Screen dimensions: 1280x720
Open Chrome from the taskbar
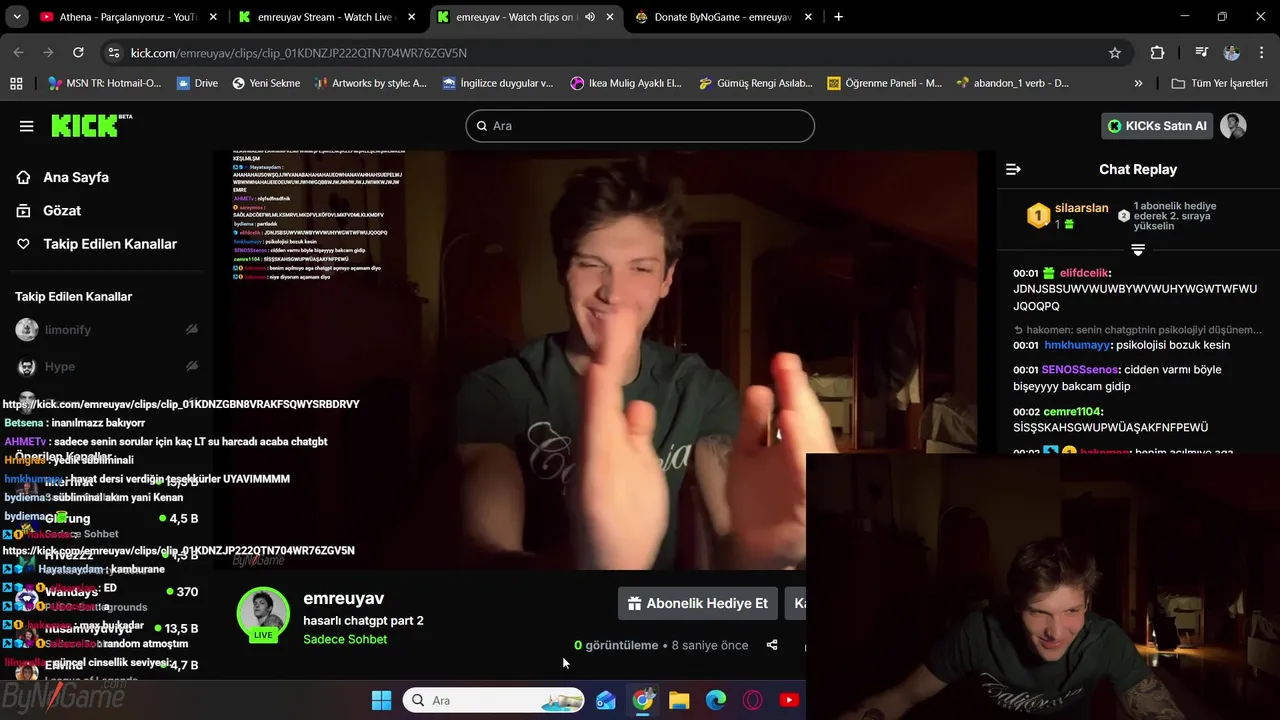643,700
